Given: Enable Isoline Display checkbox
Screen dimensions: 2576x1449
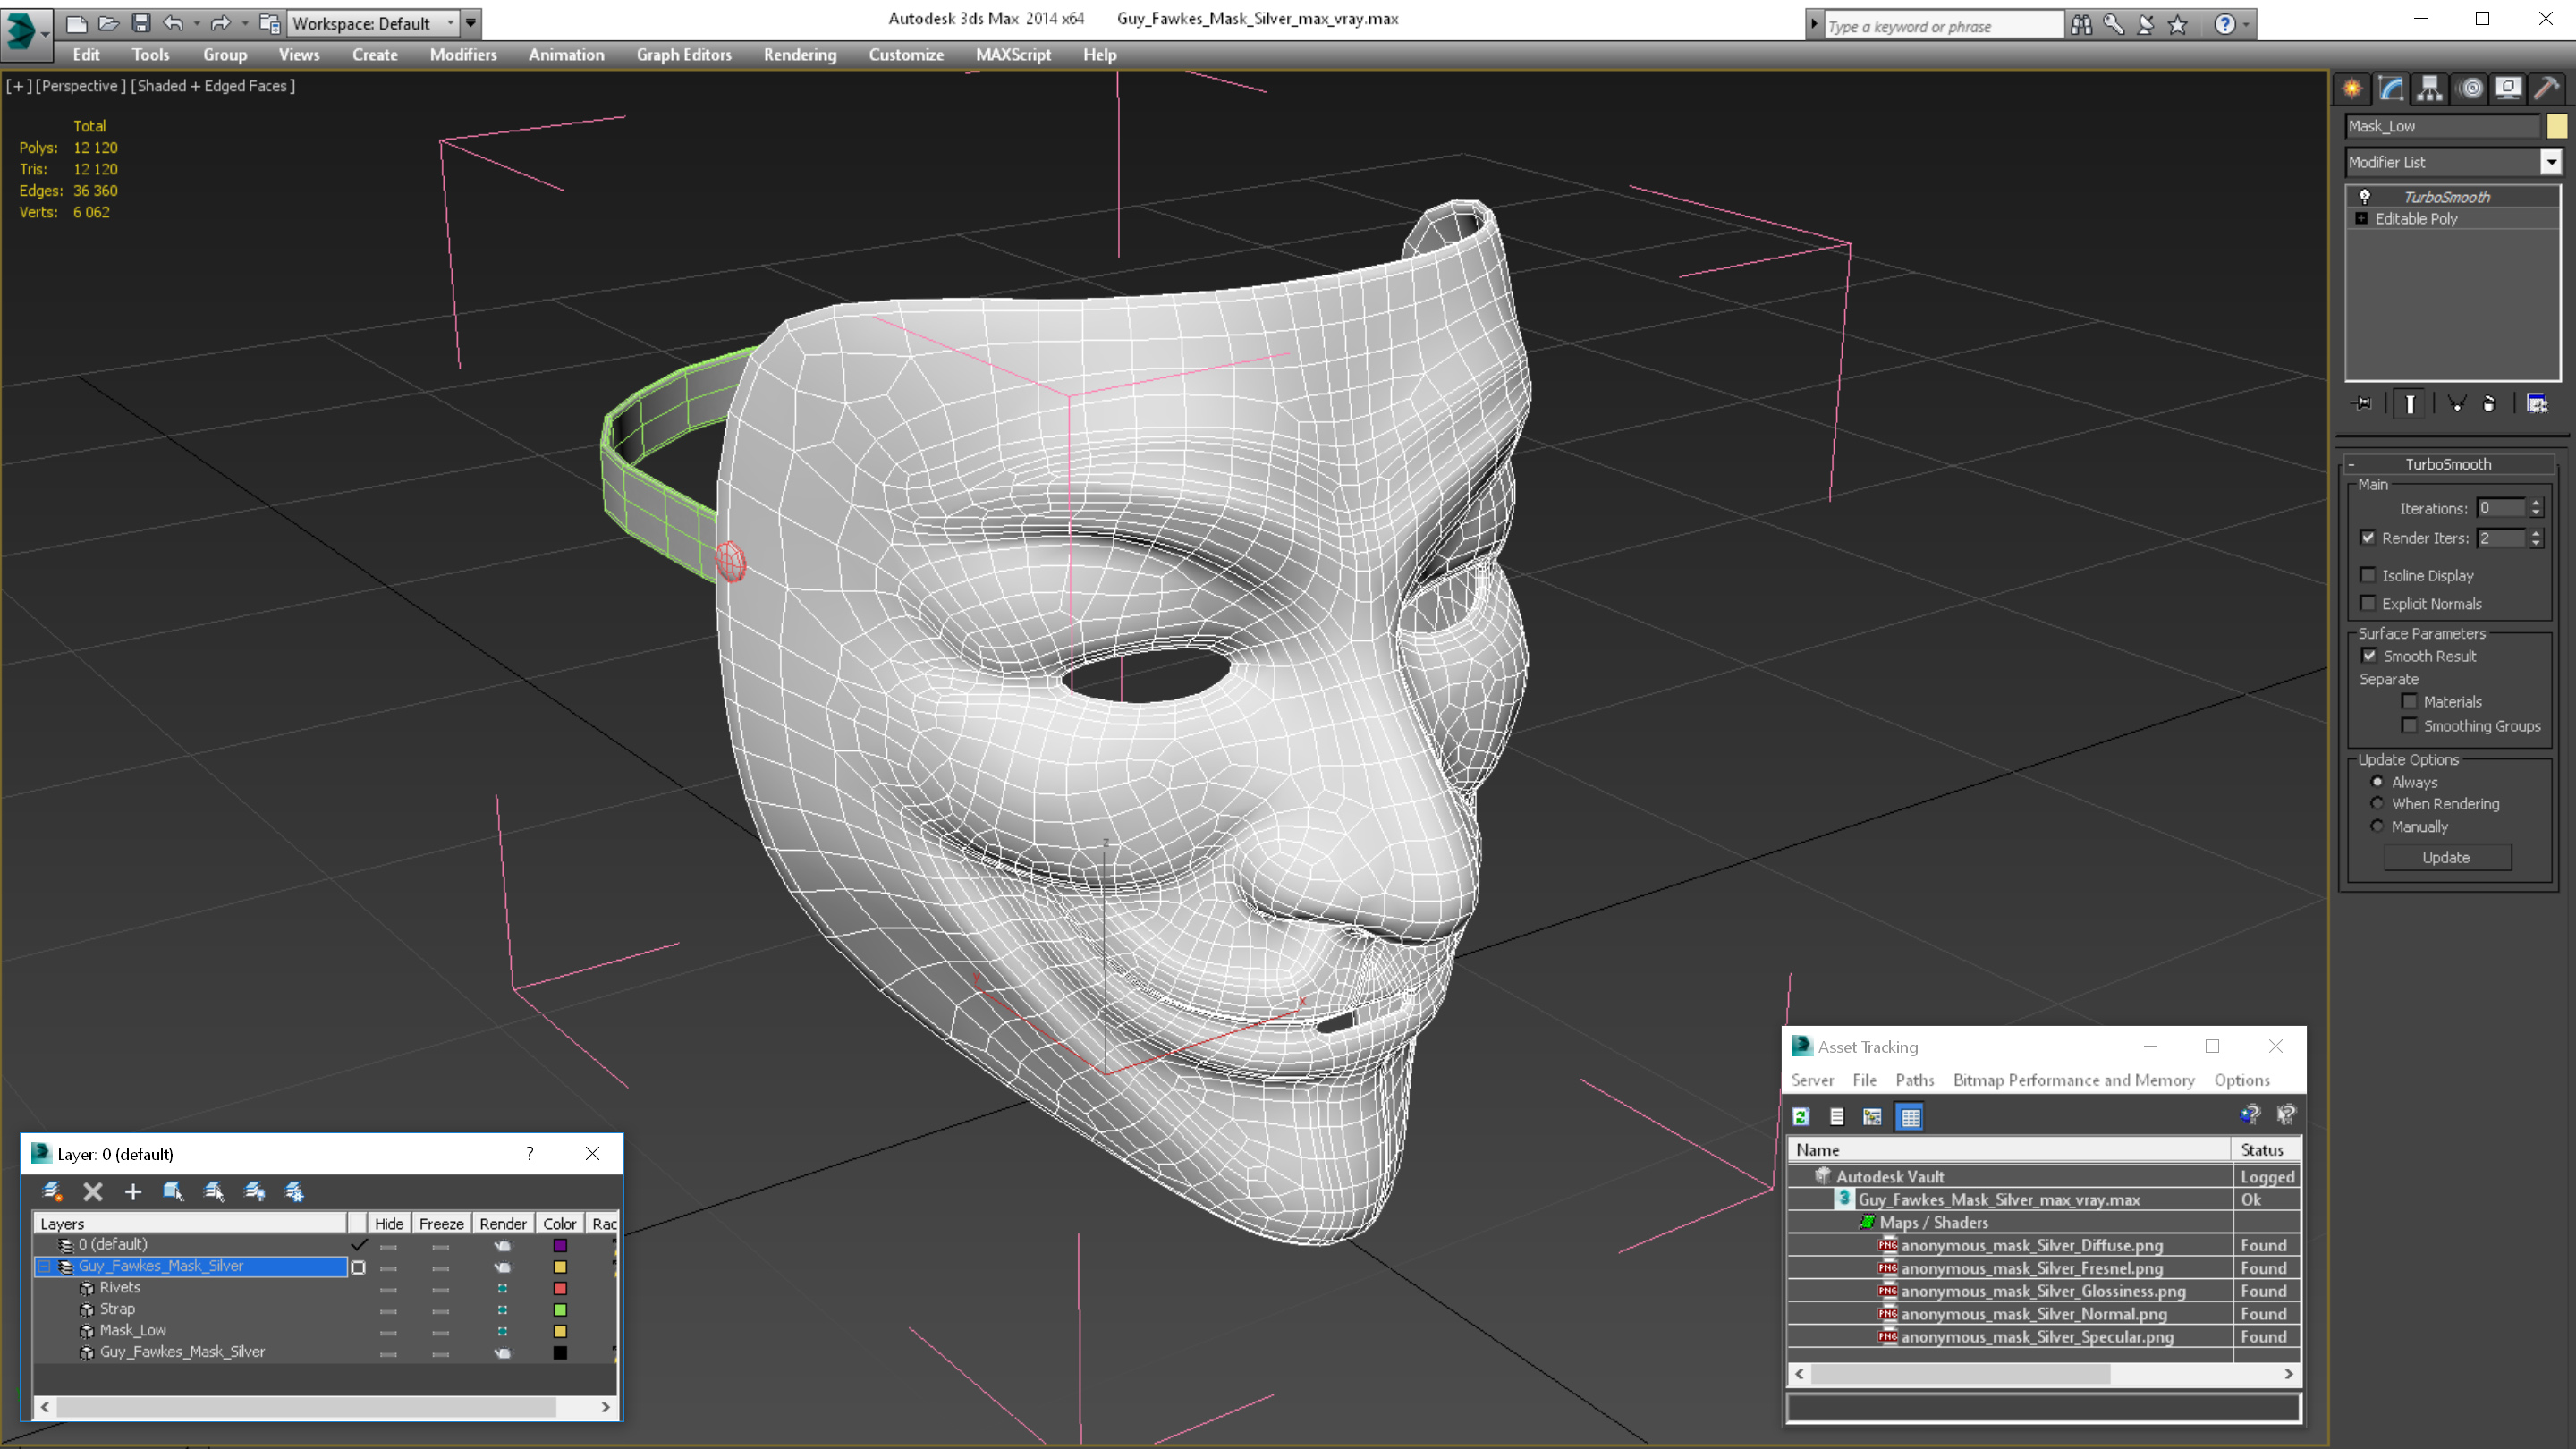Looking at the screenshot, I should click(2368, 575).
